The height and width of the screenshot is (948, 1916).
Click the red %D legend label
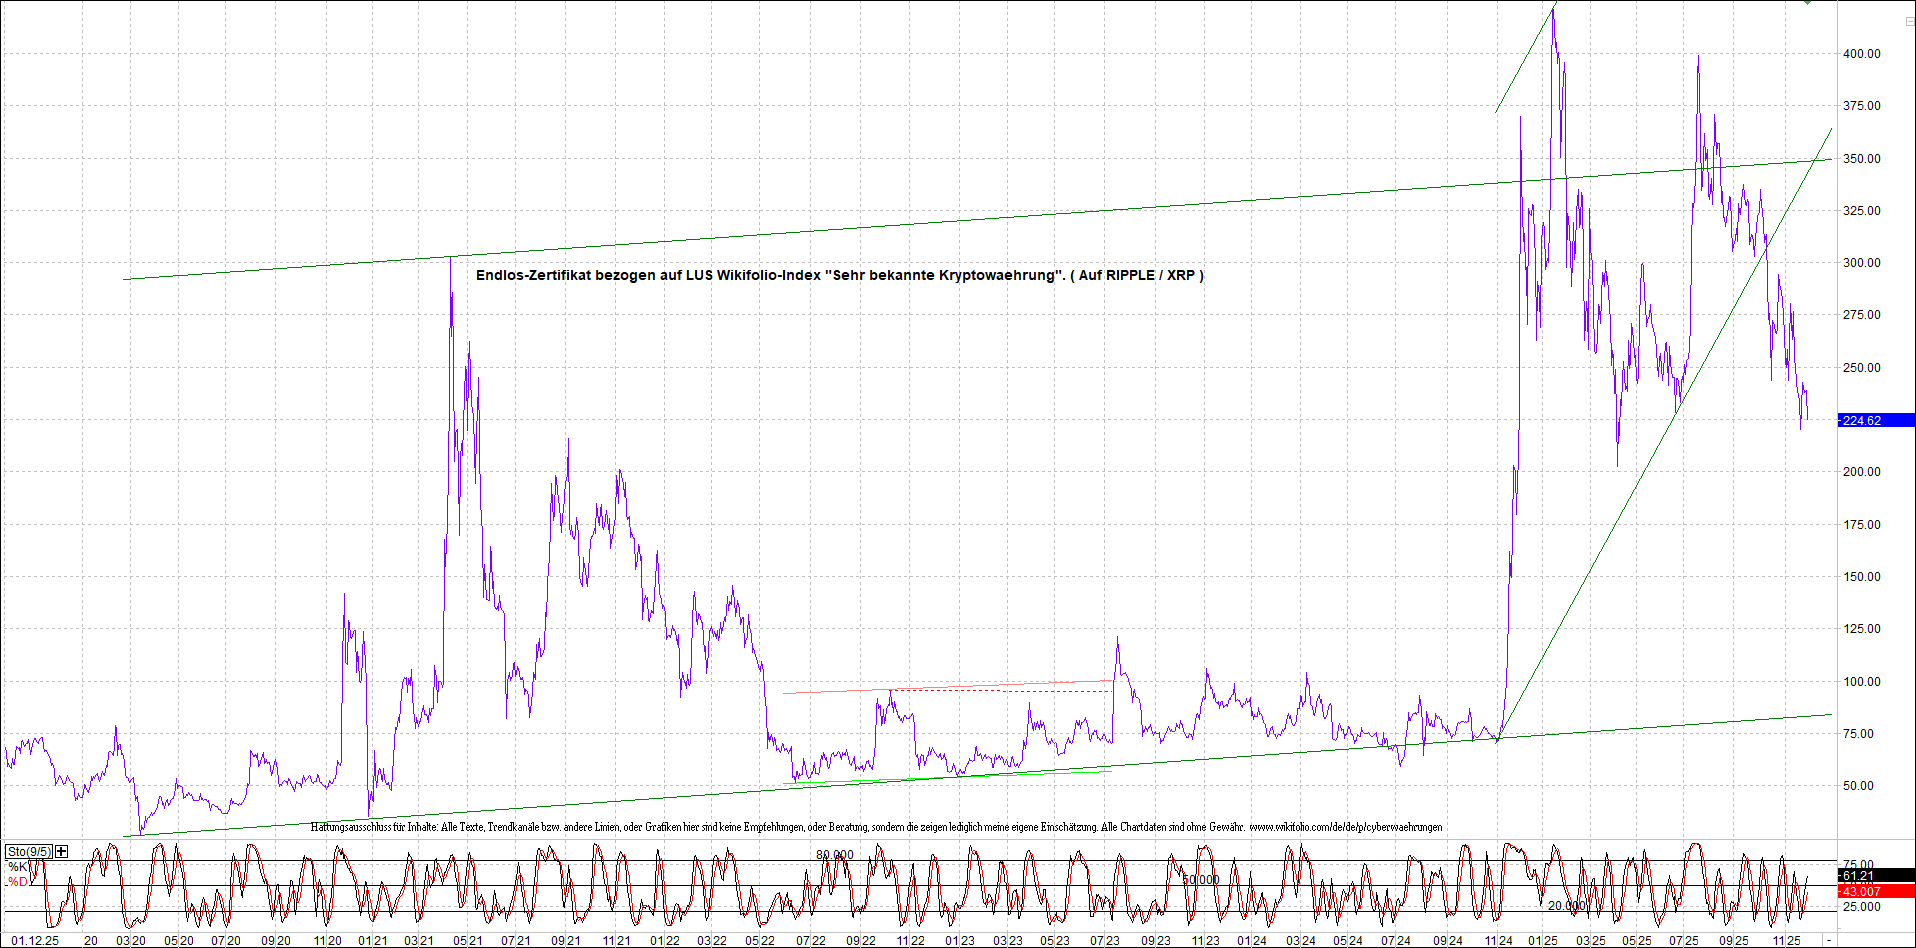18,882
